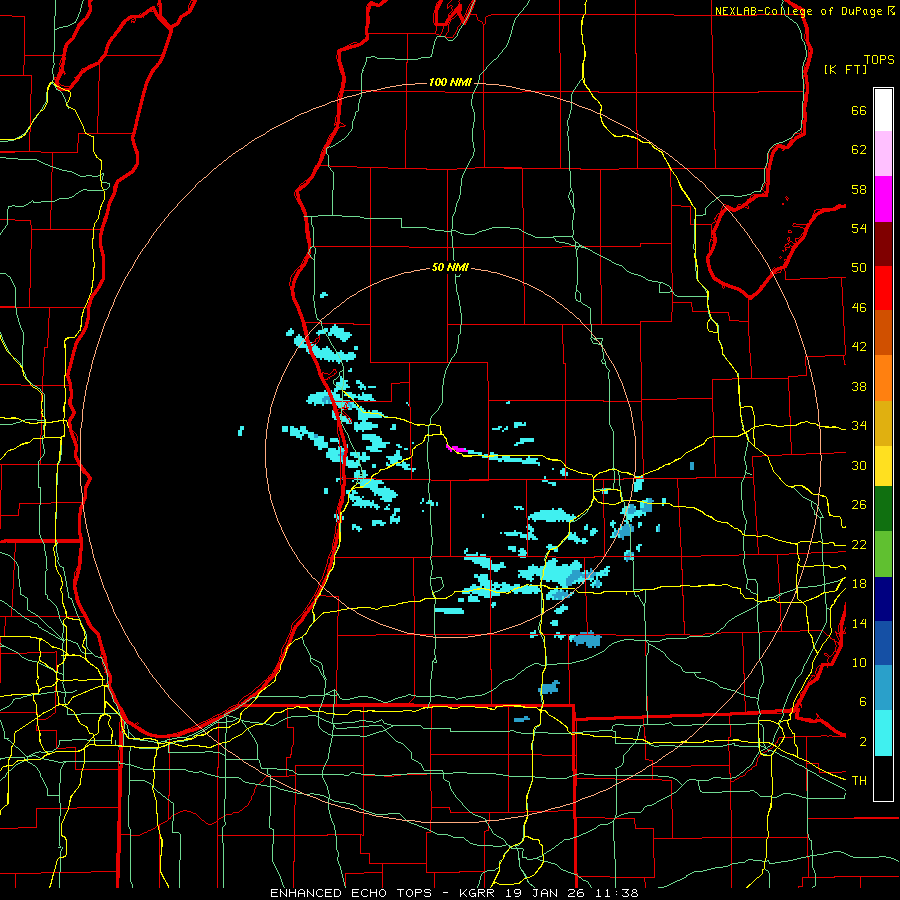Click the "50 NMI" range ring label
The image size is (900, 900).
pos(450,267)
